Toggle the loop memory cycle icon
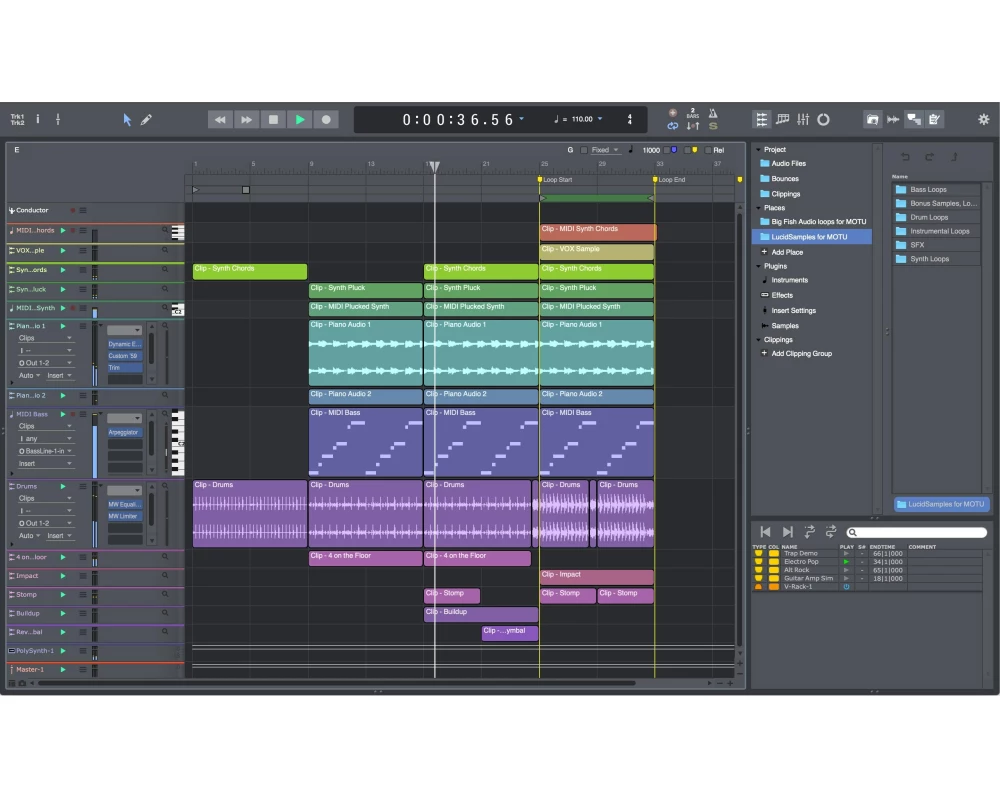 pos(673,126)
